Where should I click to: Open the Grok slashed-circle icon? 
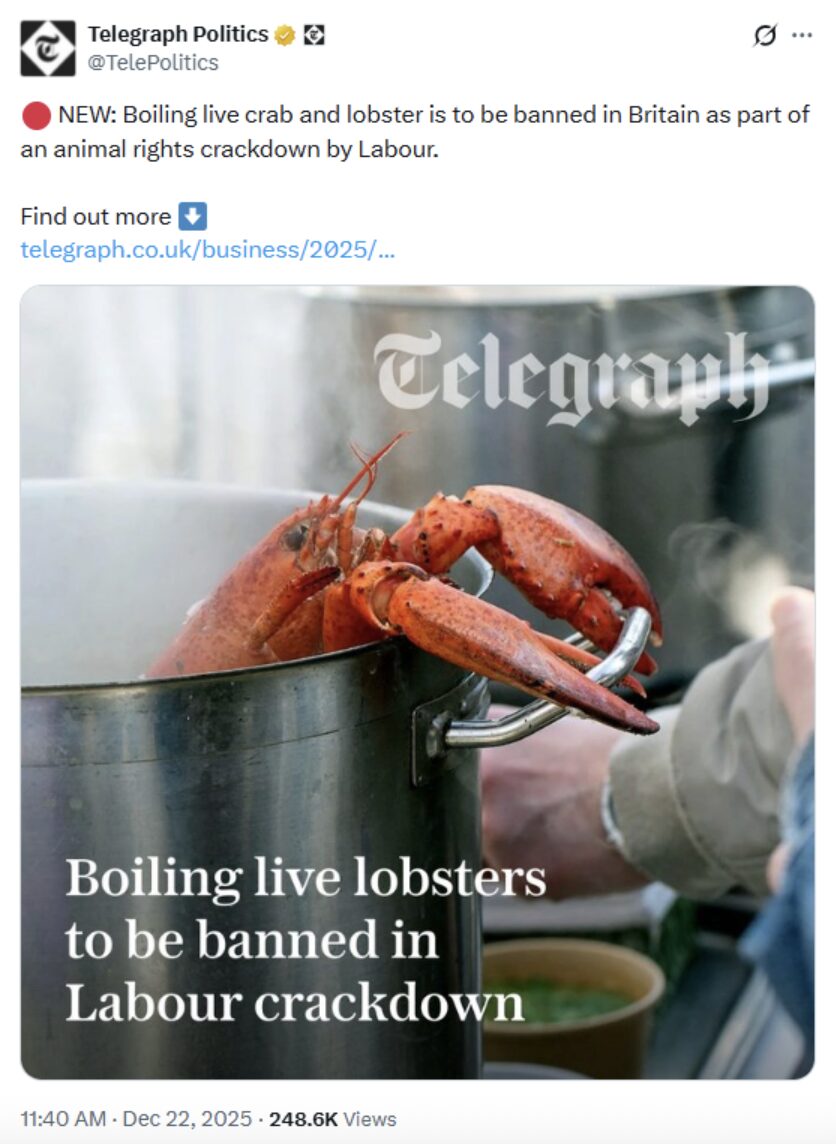coord(765,35)
